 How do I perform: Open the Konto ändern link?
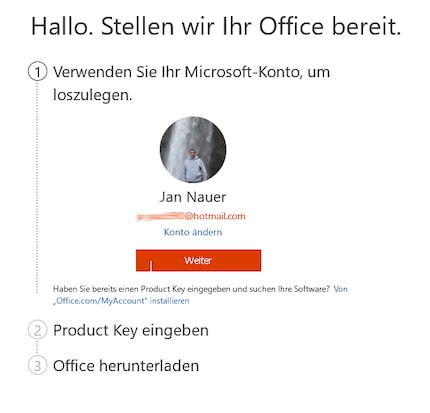point(193,232)
